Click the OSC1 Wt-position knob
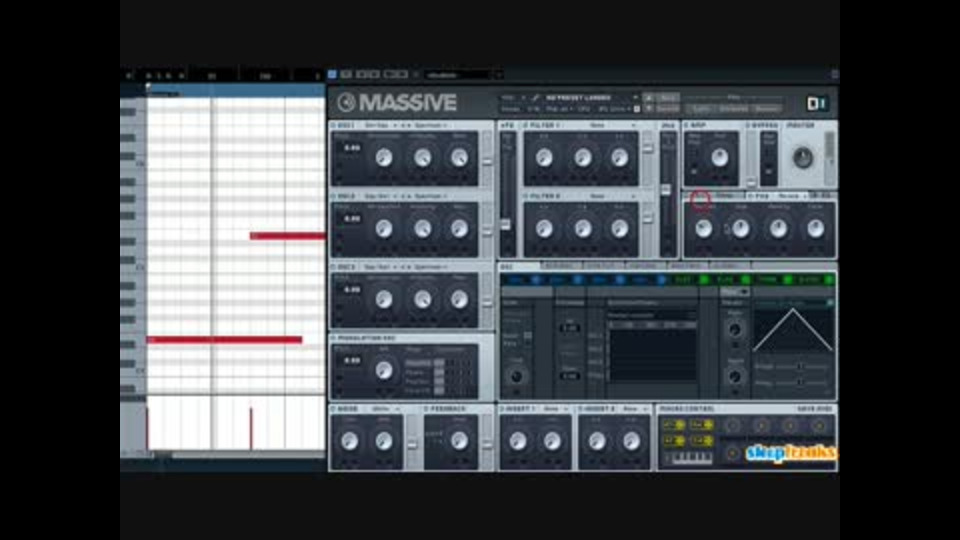This screenshot has height=540, width=960. pos(384,158)
